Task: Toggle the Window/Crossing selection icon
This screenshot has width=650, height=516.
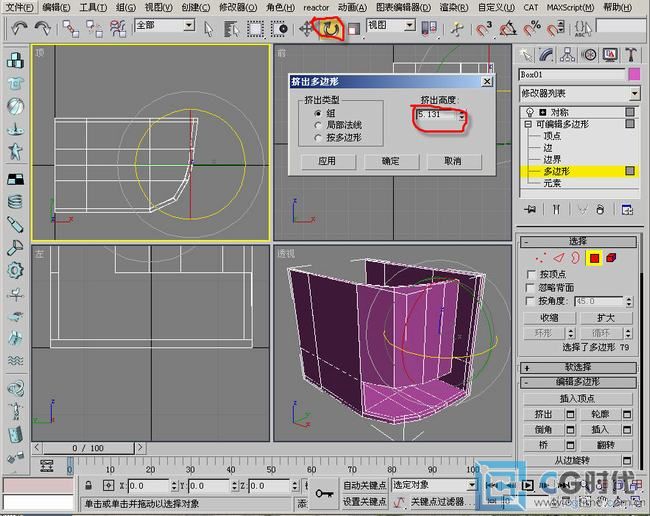Action: (279, 29)
